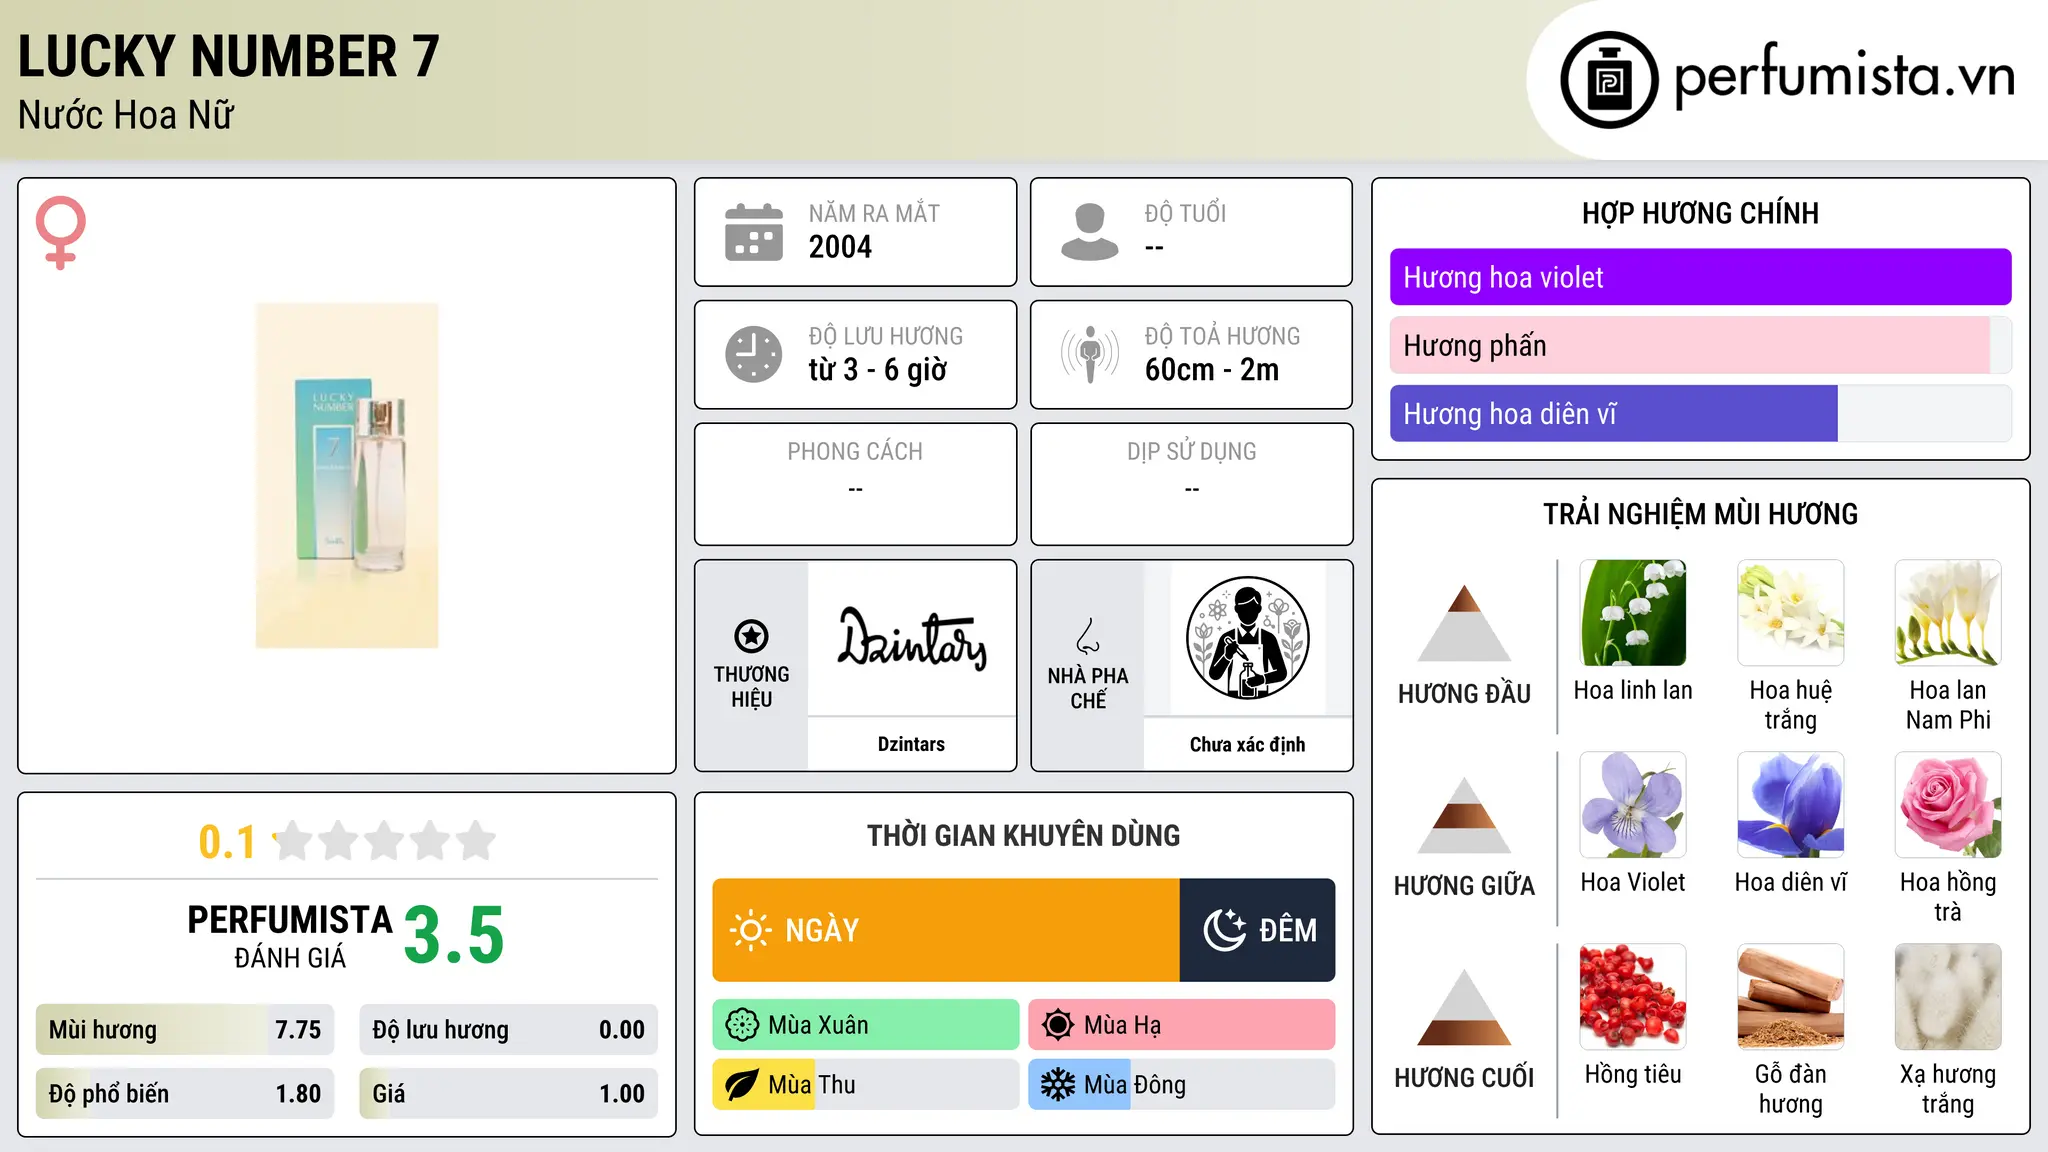Click the TRẢI NGHIỆM MÙI HƯƠNG heading
The height and width of the screenshot is (1152, 2048).
pyautogui.click(x=1700, y=514)
